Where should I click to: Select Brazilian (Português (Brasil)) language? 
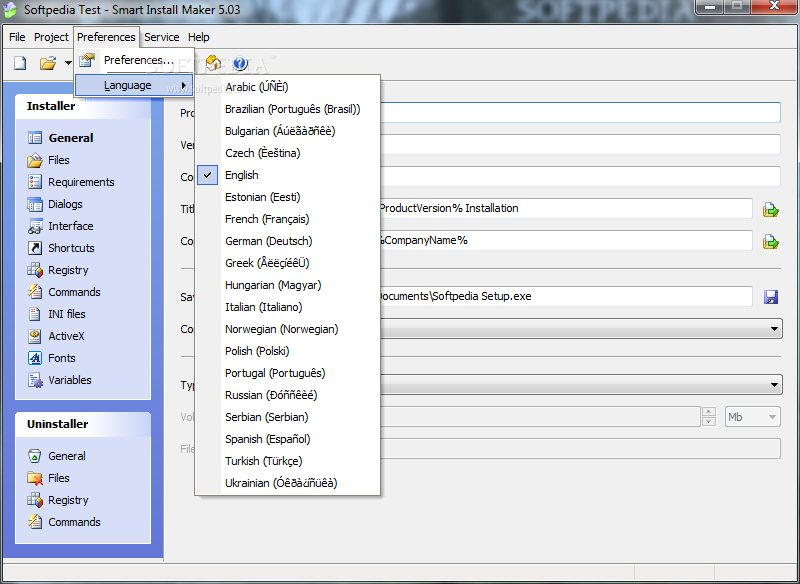tap(288, 109)
